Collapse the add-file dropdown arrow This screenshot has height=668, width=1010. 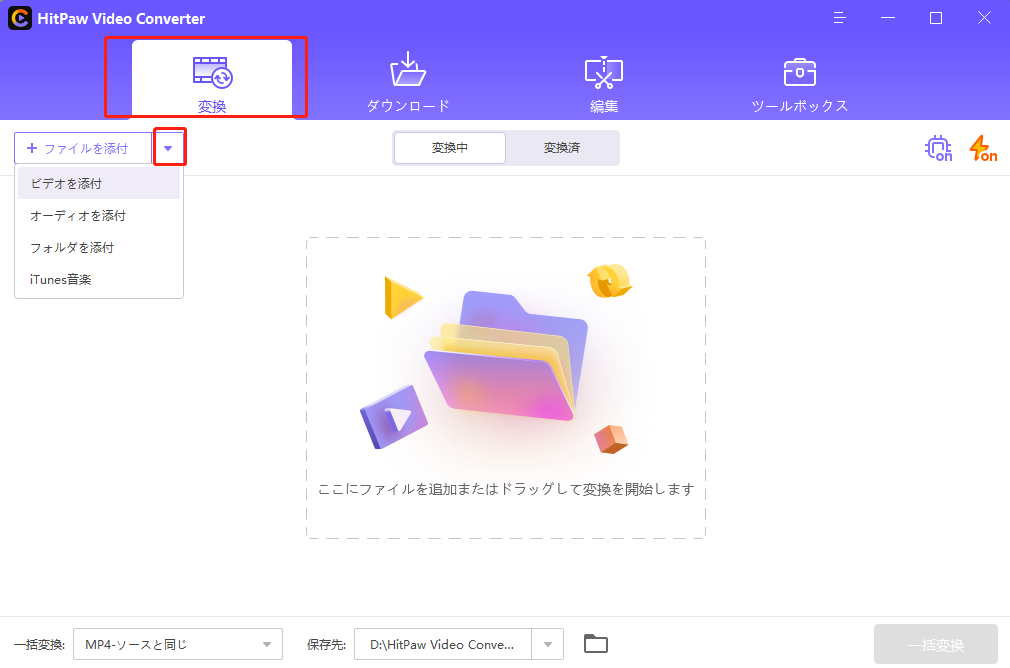pyautogui.click(x=169, y=148)
